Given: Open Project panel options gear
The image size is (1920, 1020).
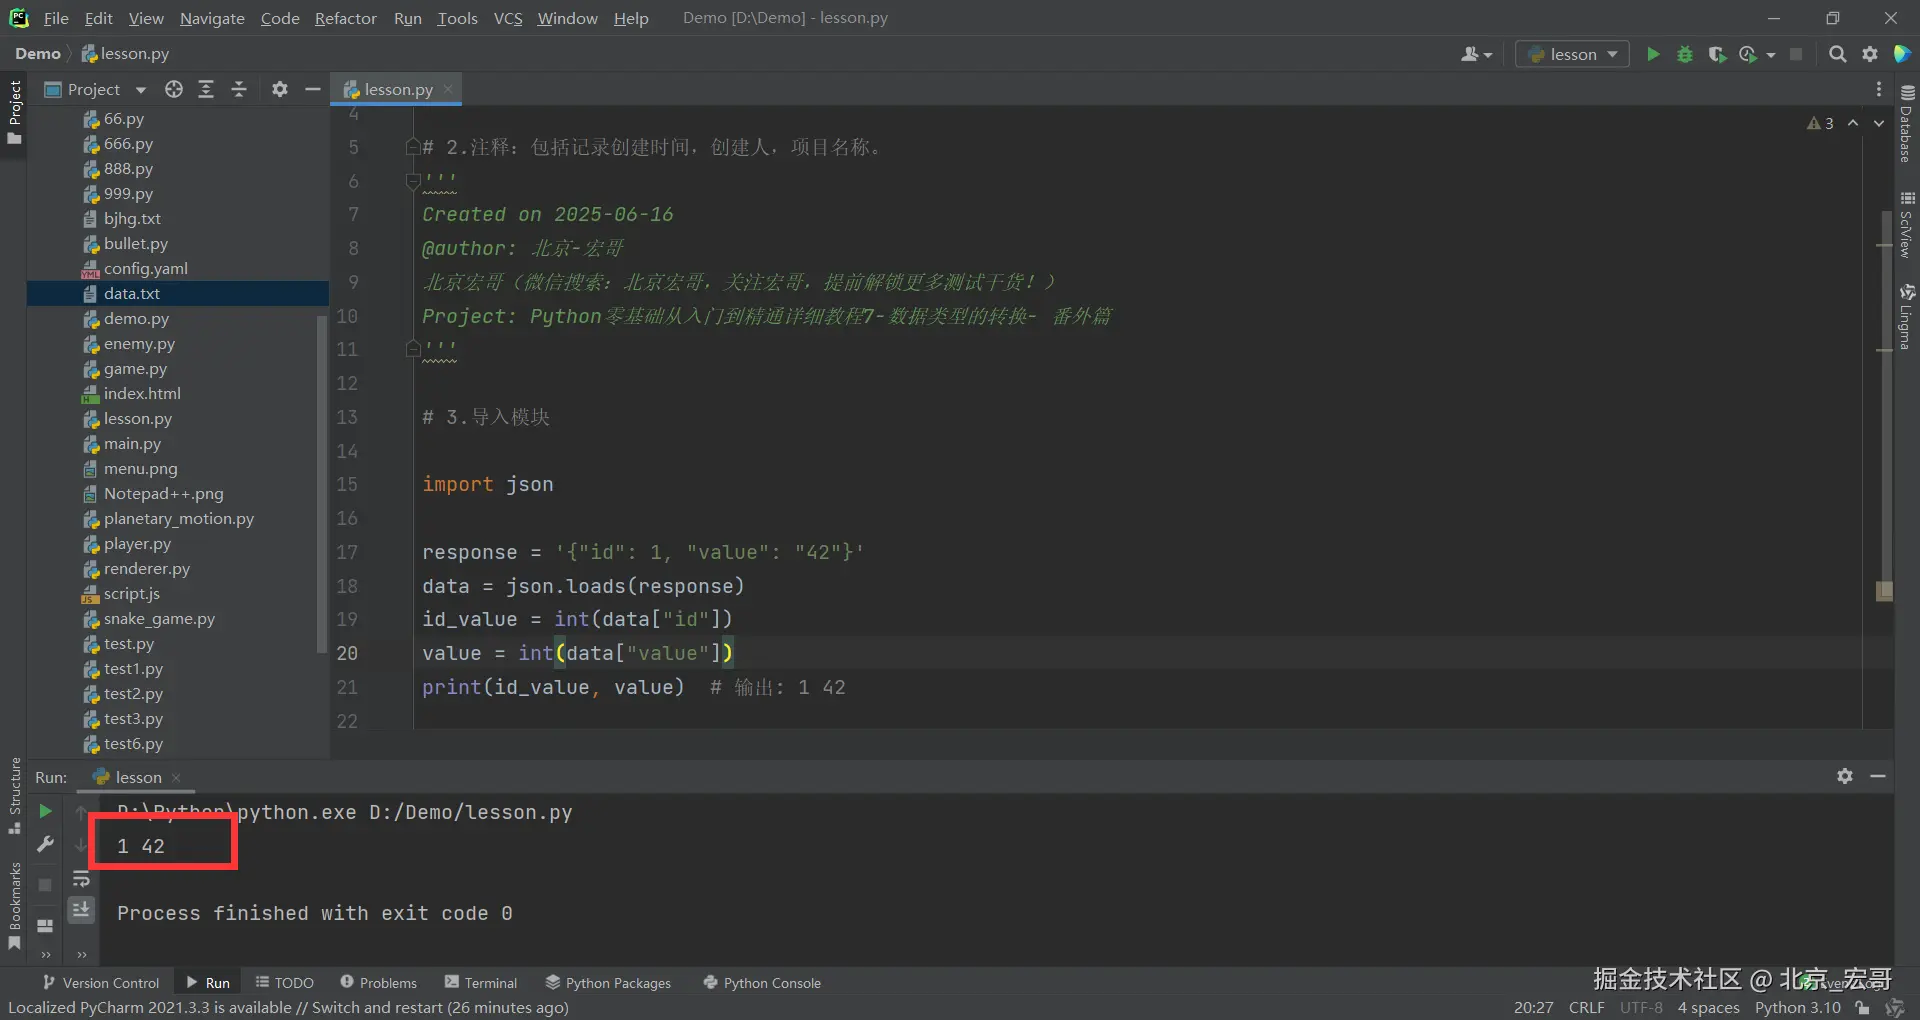Looking at the screenshot, I should (280, 89).
